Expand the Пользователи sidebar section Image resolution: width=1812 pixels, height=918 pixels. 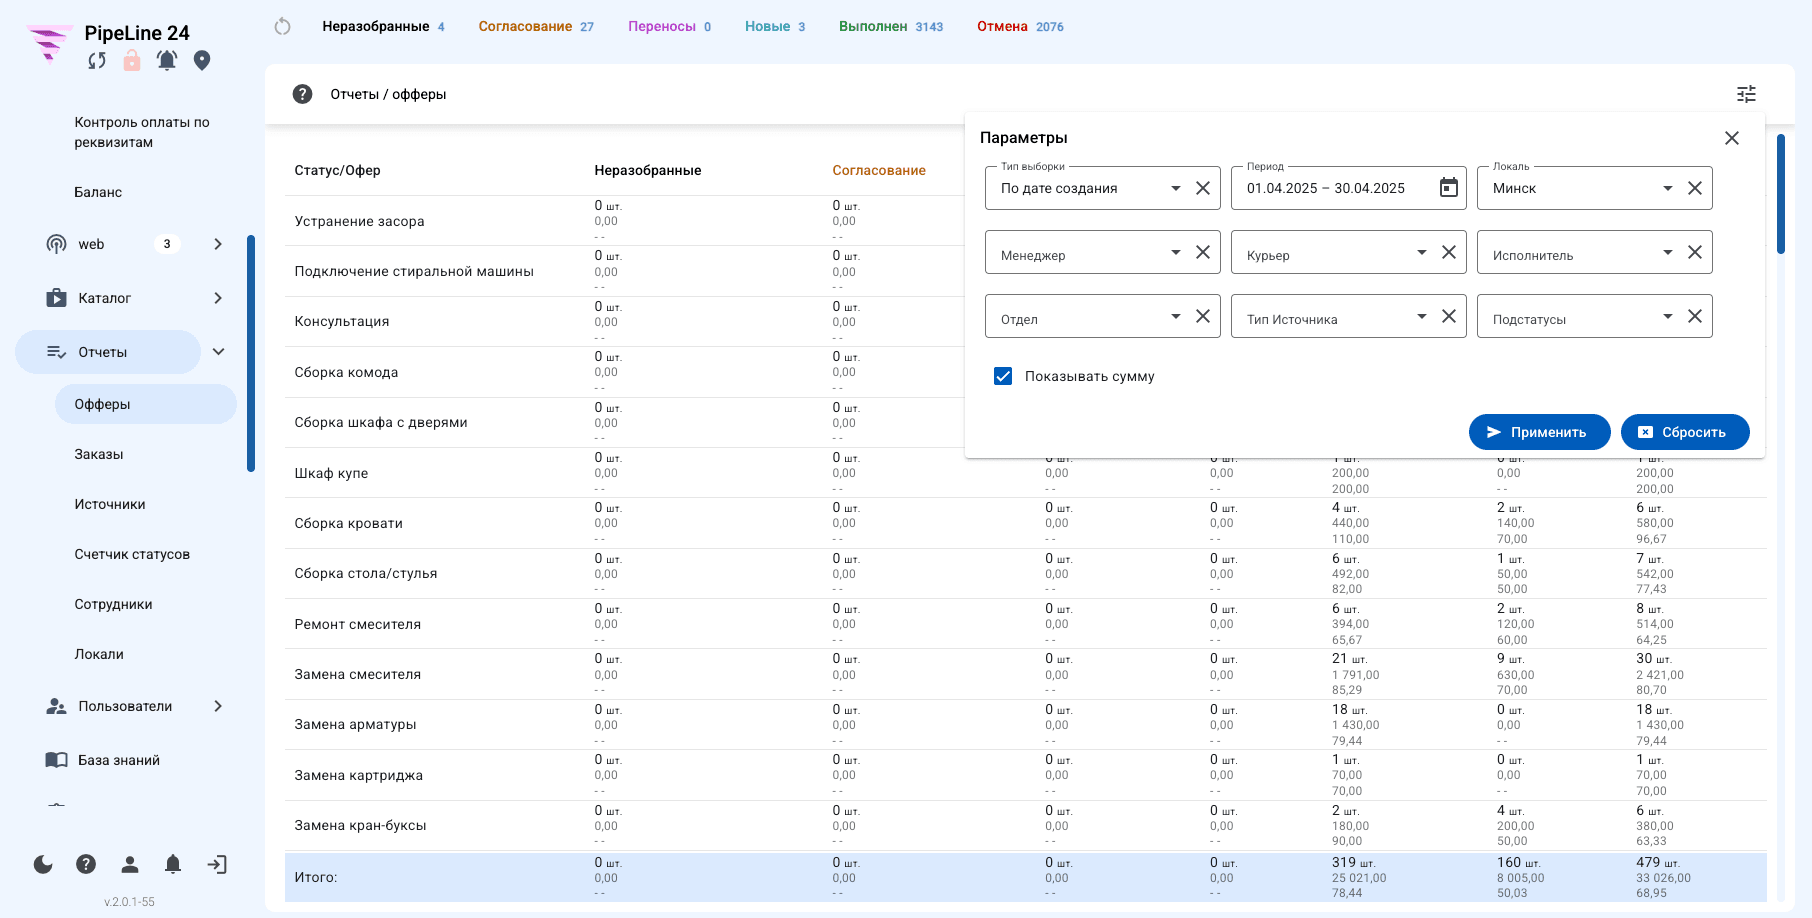pyautogui.click(x=218, y=706)
